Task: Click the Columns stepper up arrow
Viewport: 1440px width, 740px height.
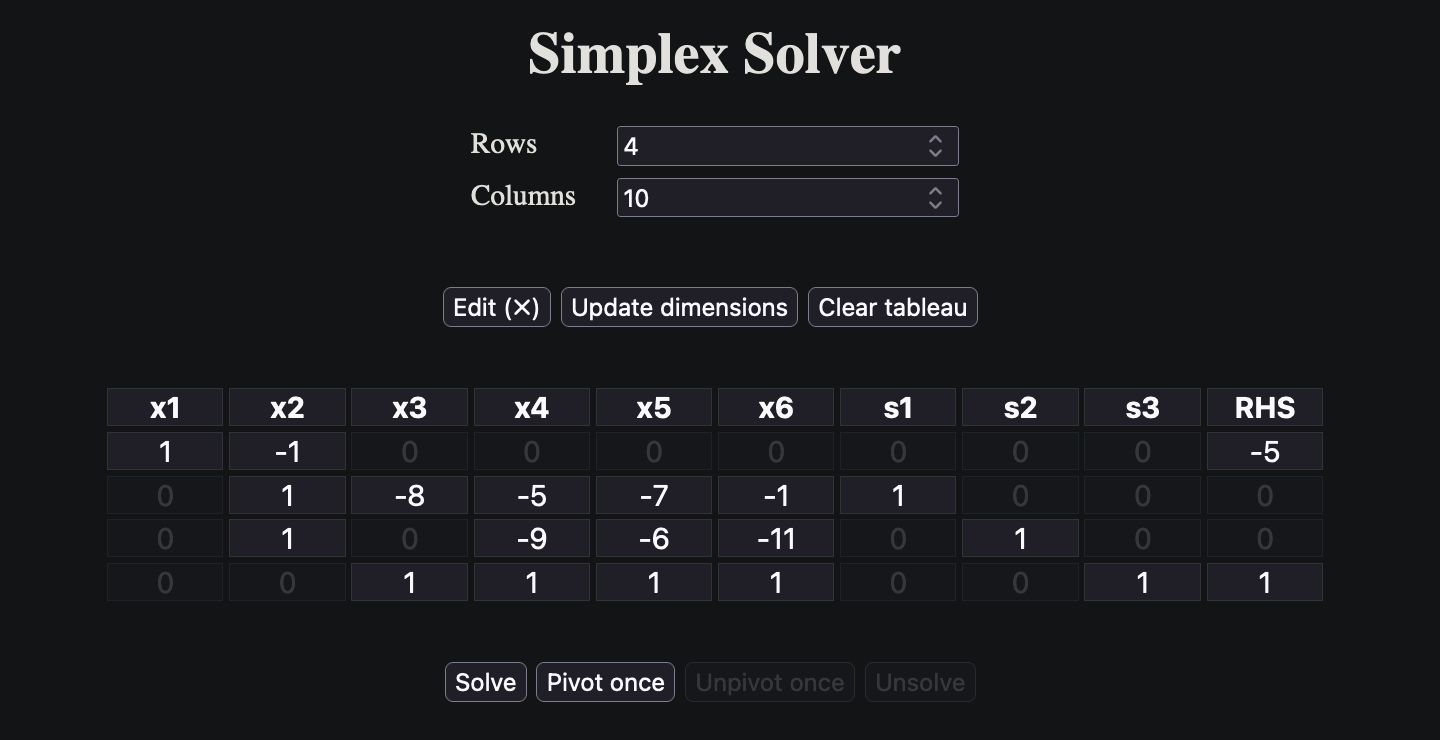Action: (935, 192)
